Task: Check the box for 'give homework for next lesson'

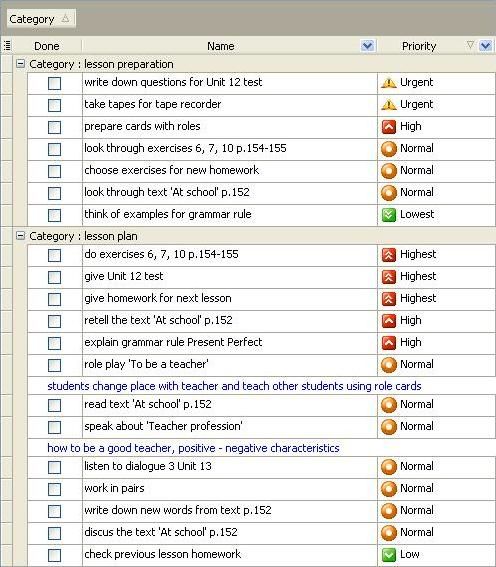Action: [x=55, y=299]
